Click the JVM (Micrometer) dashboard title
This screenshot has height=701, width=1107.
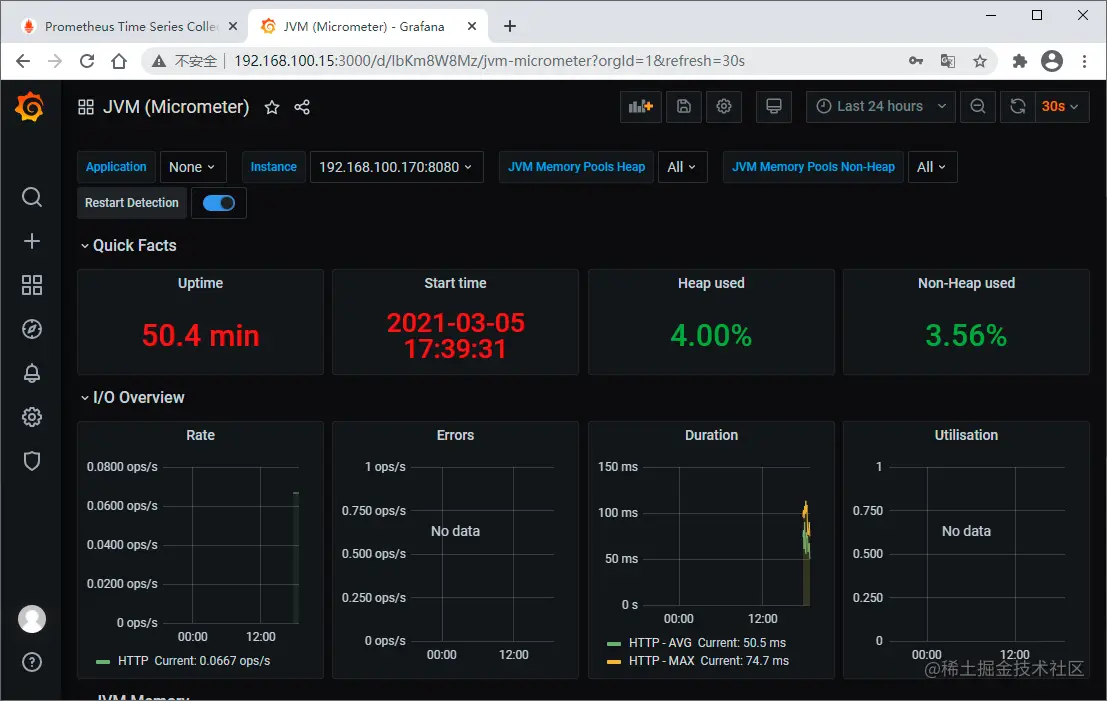pyautogui.click(x=176, y=107)
